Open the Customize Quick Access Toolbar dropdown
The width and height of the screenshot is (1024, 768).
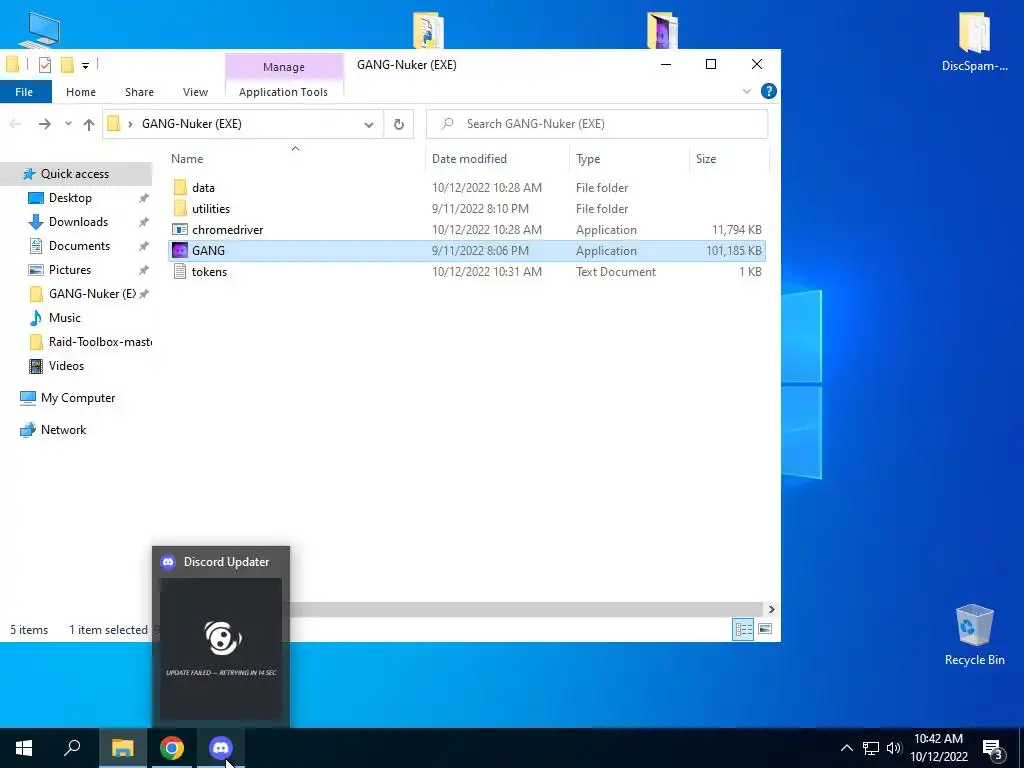(x=86, y=65)
